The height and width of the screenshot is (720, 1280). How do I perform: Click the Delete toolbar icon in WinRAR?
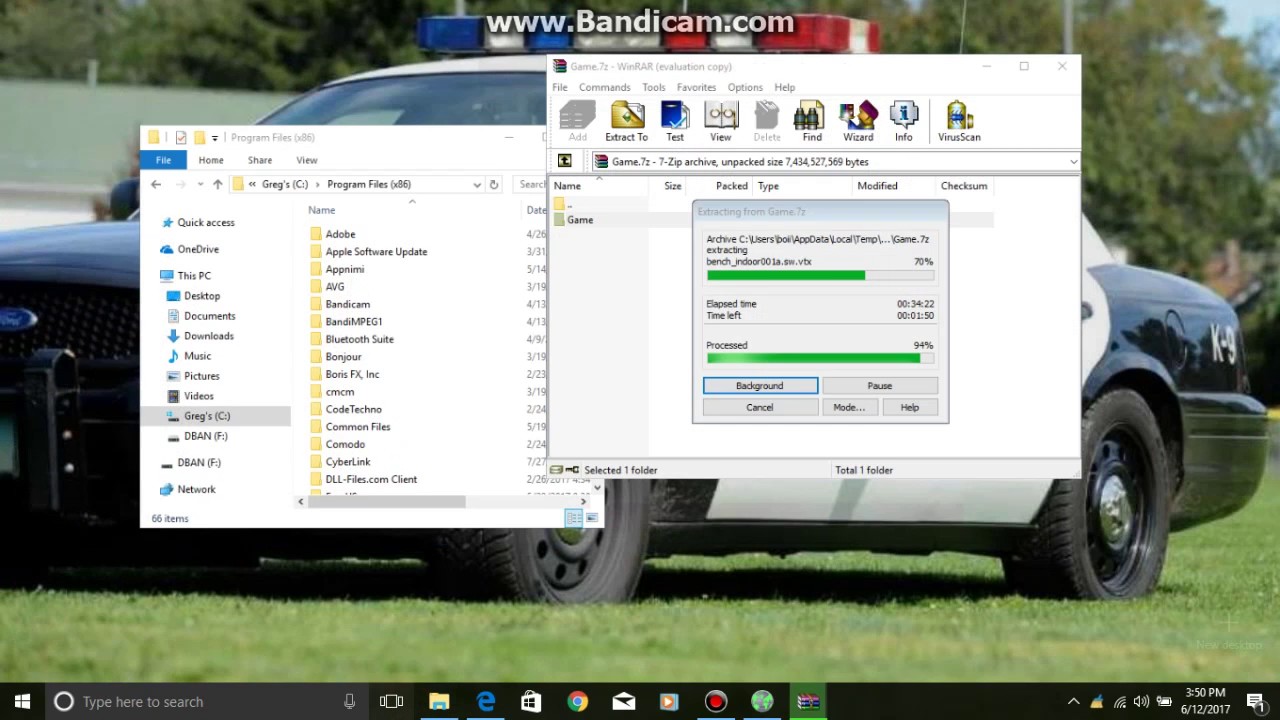click(x=767, y=122)
